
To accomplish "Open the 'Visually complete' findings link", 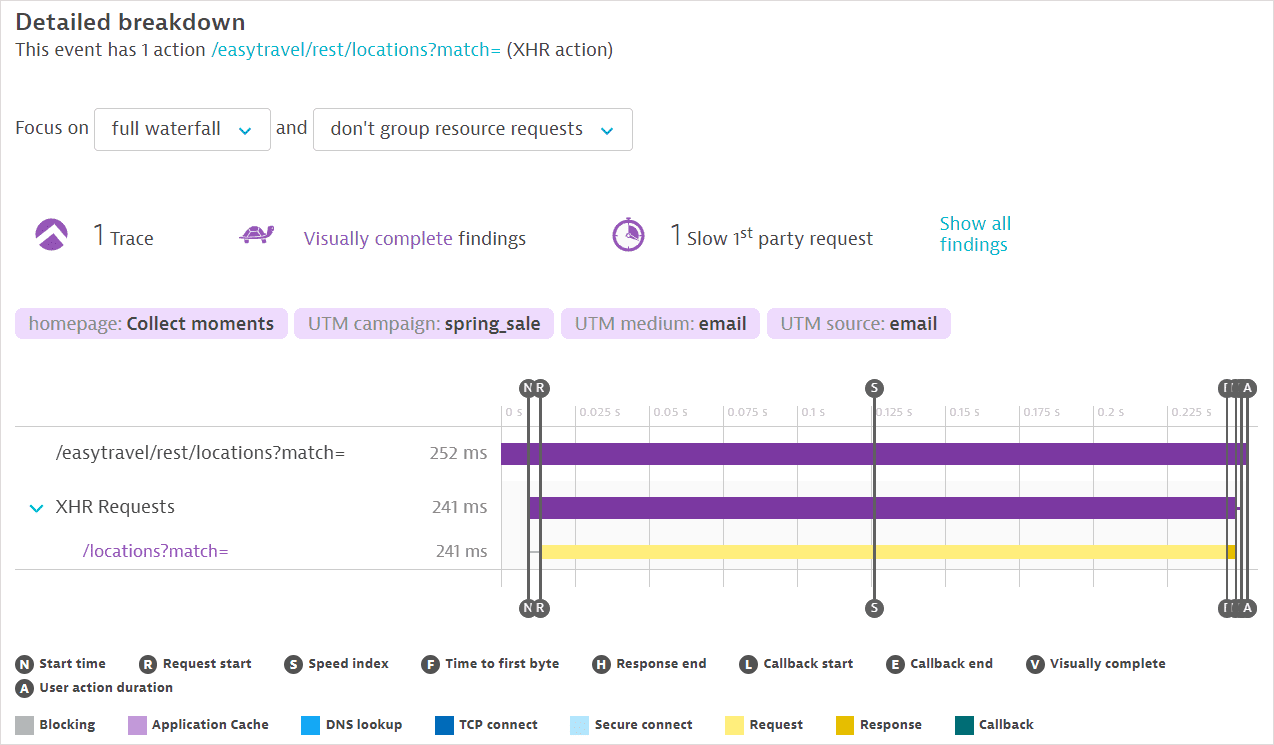I will 378,238.
